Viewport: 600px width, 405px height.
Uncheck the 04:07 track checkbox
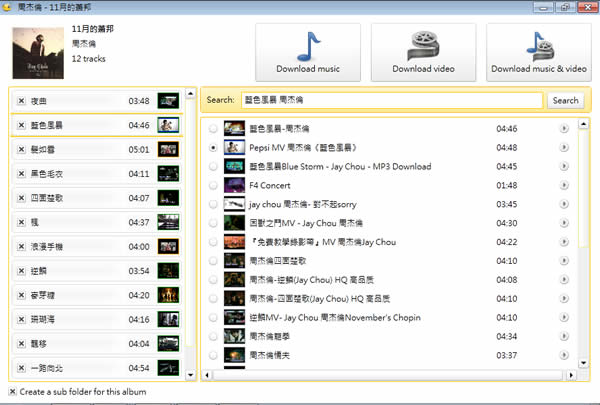coord(21,198)
